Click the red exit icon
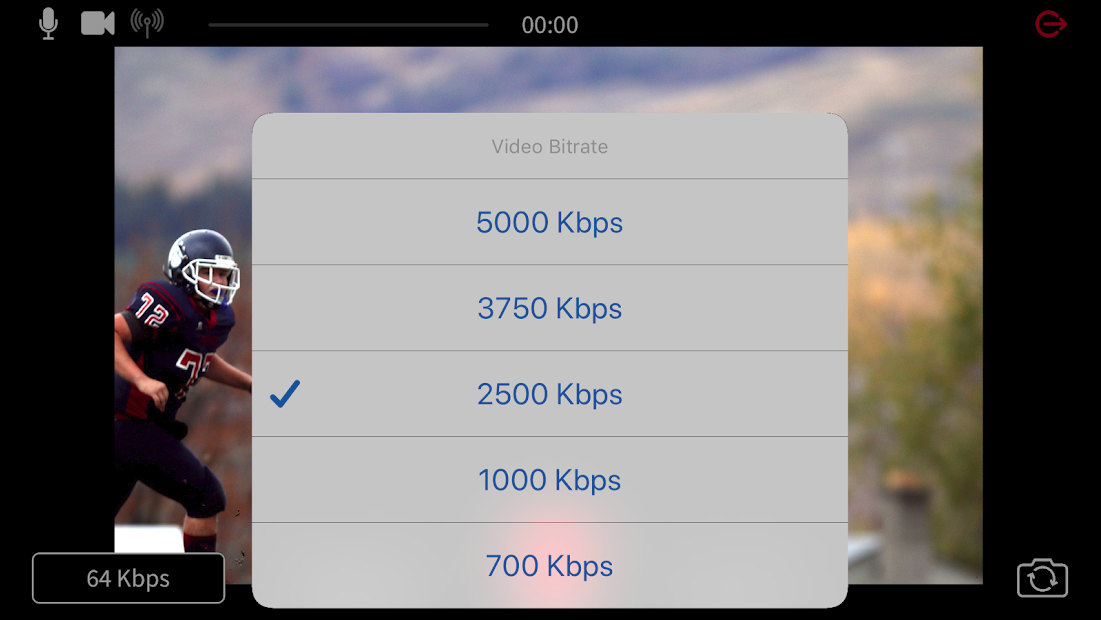 (x=1051, y=24)
